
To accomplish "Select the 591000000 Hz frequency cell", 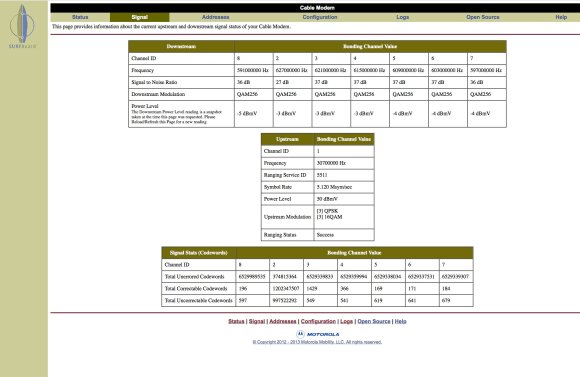I will pyautogui.click(x=253, y=70).
